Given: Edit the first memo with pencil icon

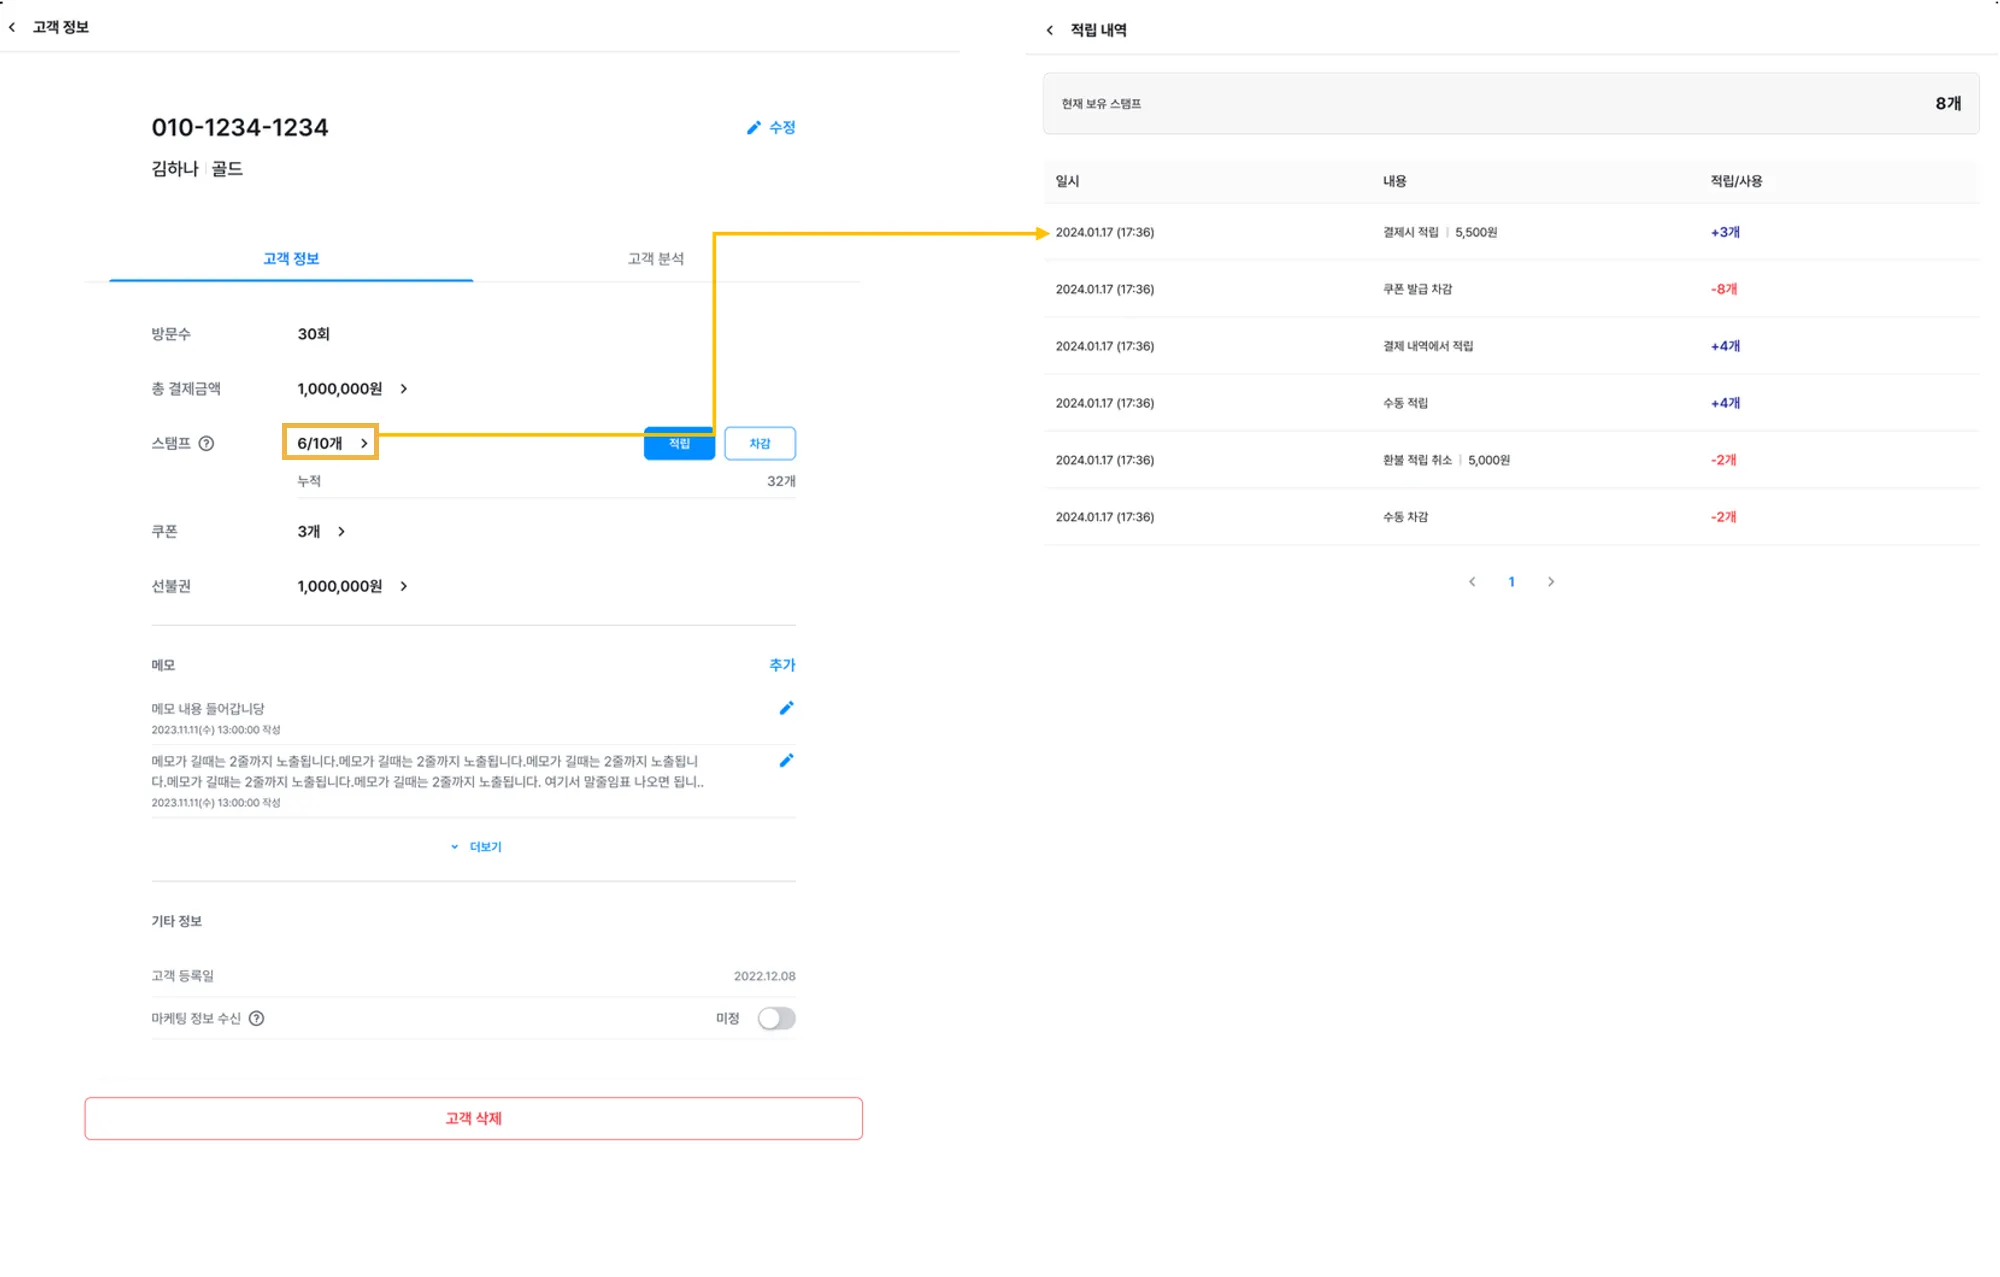Looking at the screenshot, I should pos(786,708).
